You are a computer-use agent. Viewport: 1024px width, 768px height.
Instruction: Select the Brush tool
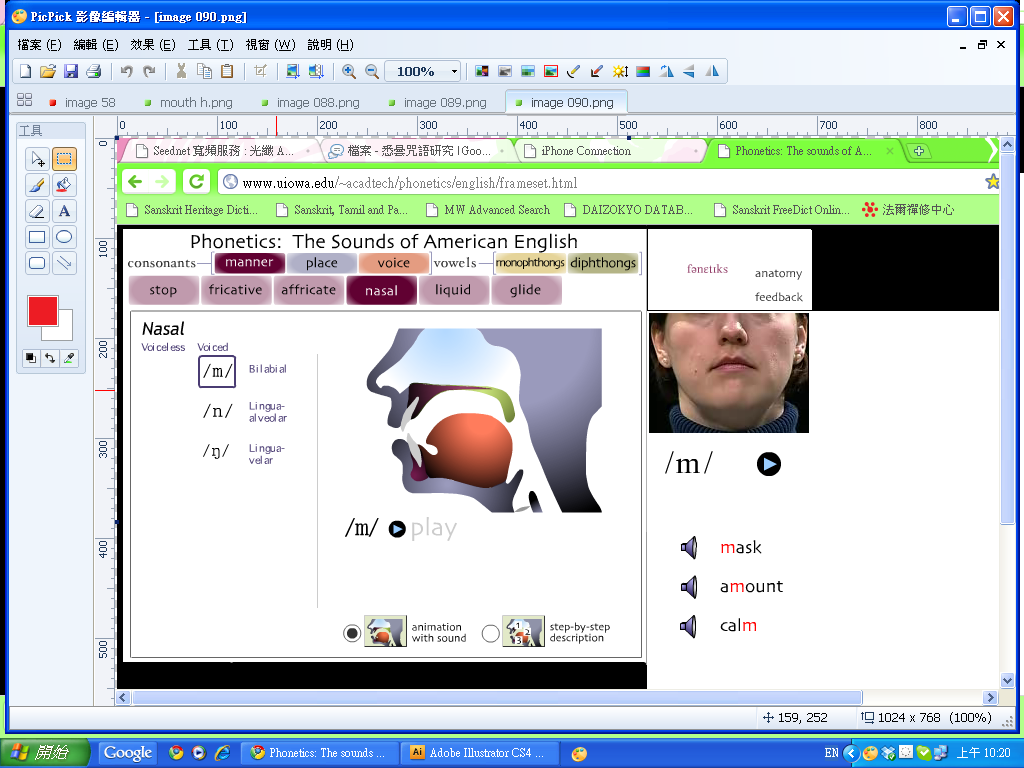[37, 185]
